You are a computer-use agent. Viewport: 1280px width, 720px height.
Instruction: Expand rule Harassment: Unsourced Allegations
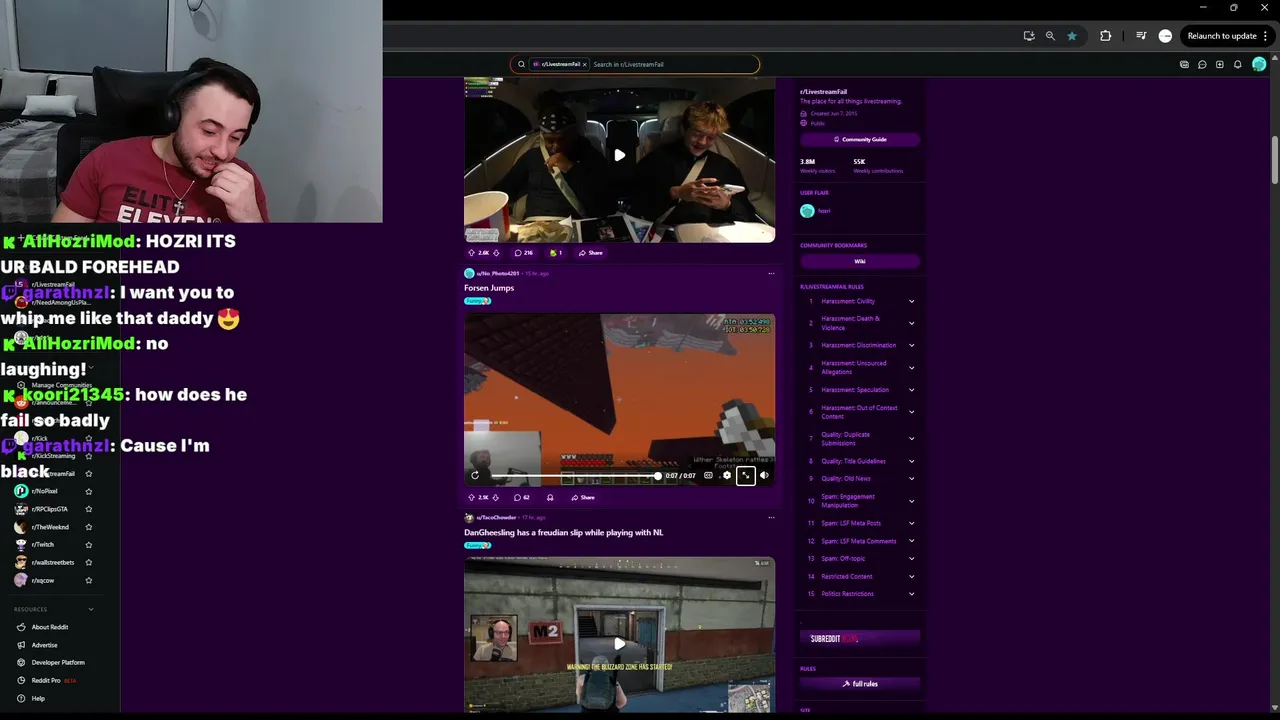(x=911, y=367)
